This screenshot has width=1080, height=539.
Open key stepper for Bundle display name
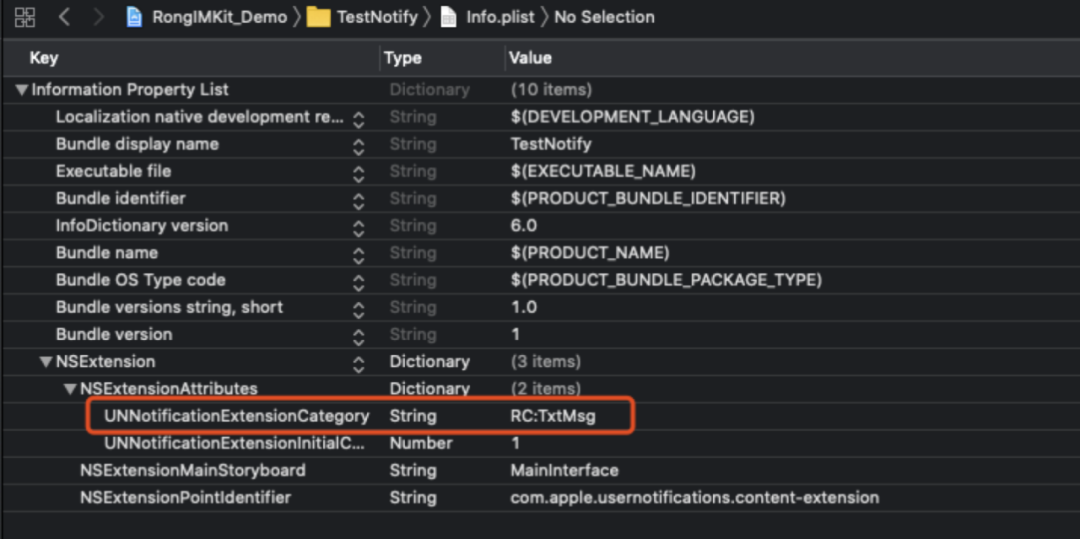(358, 145)
